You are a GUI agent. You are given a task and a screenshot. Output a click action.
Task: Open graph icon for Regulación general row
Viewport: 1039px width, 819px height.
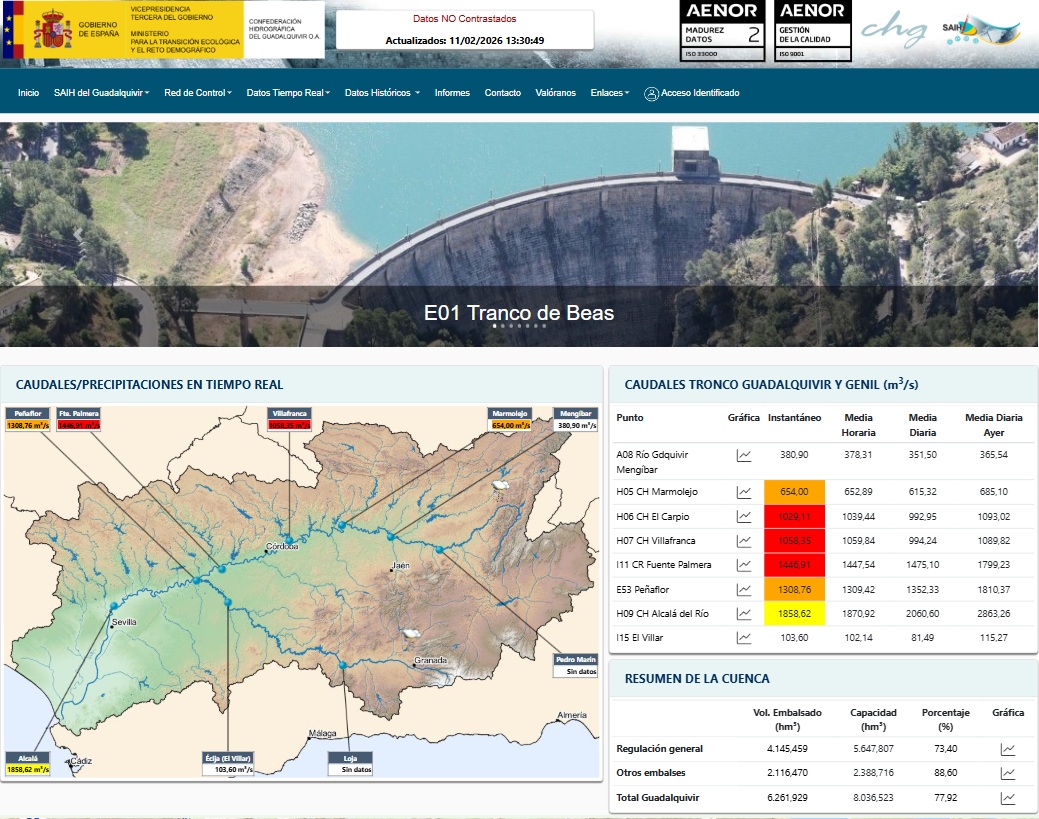[x=1008, y=749]
